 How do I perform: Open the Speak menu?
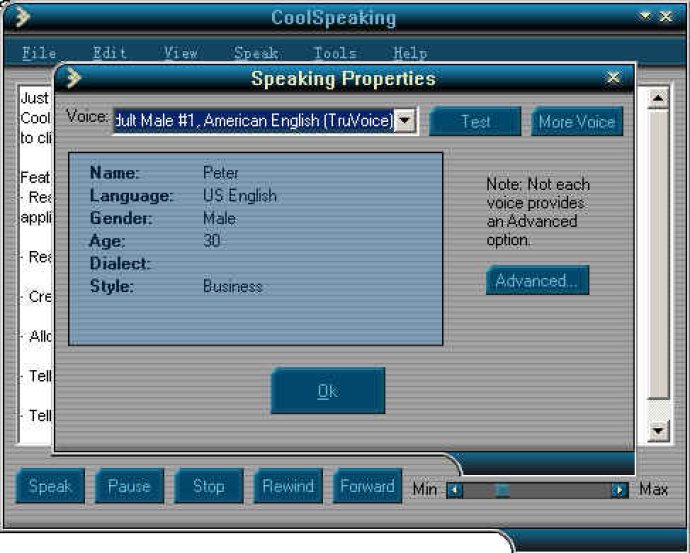(x=256, y=53)
